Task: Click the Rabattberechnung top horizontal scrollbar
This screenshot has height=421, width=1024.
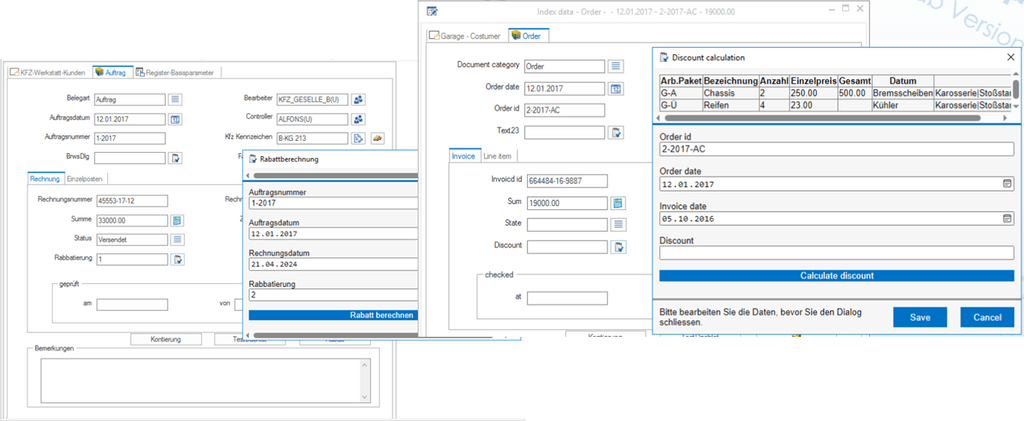Action: (x=336, y=176)
